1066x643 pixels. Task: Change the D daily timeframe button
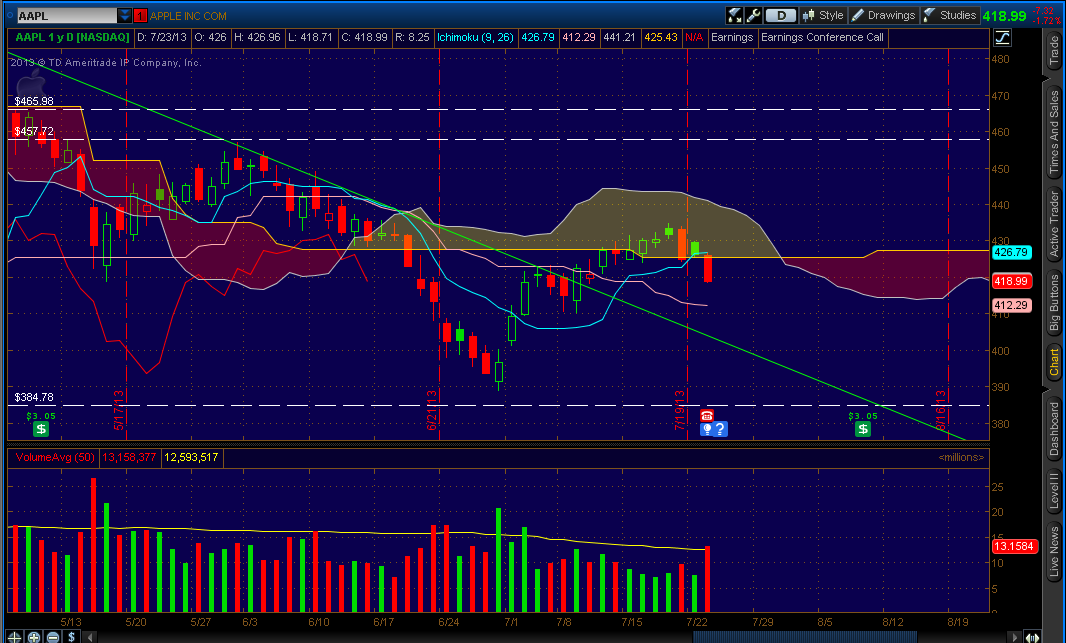coord(780,16)
